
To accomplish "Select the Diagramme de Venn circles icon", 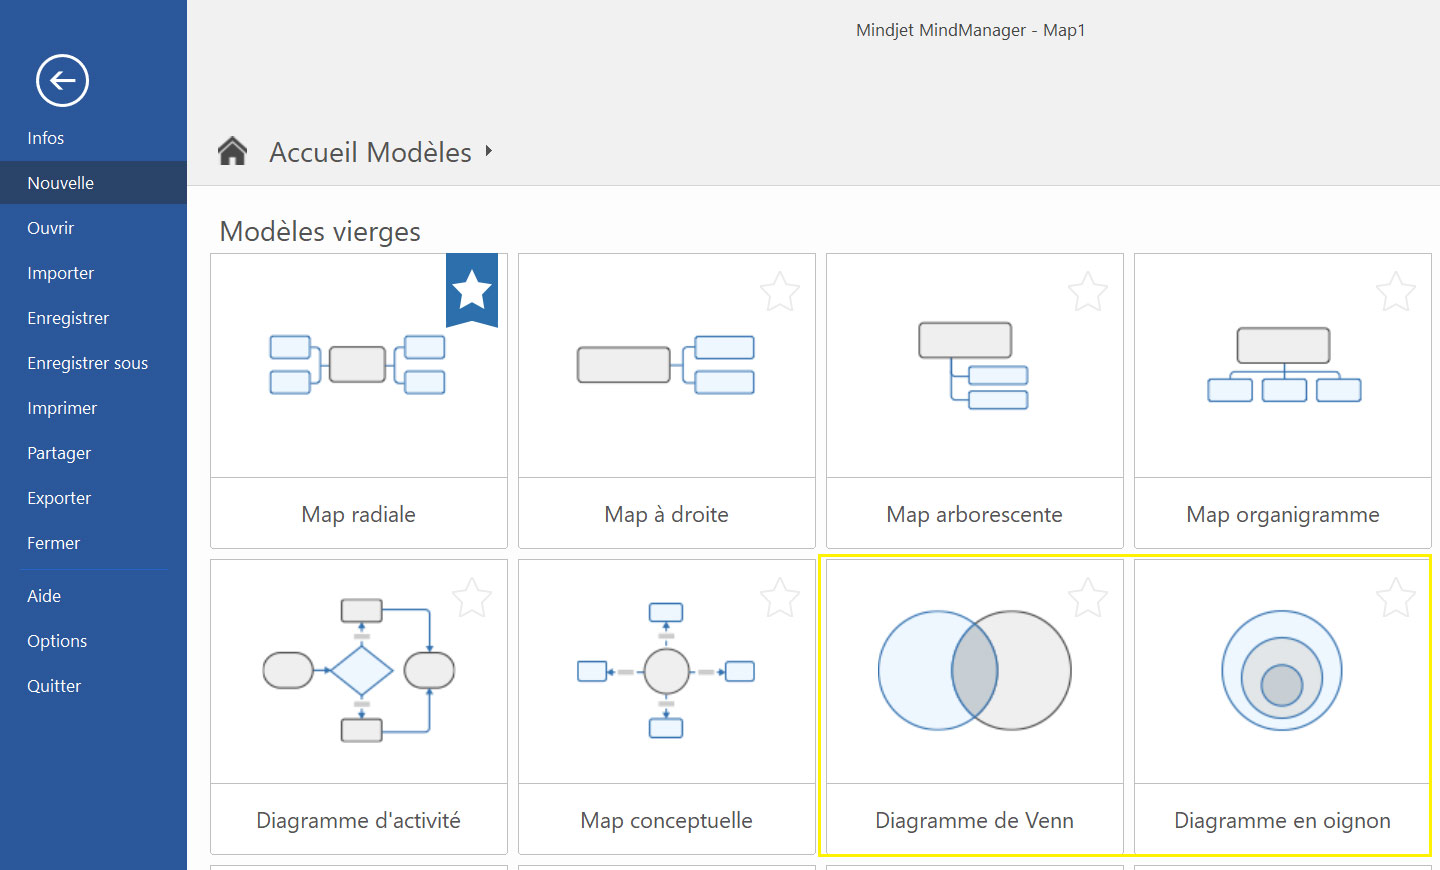I will click(974, 671).
